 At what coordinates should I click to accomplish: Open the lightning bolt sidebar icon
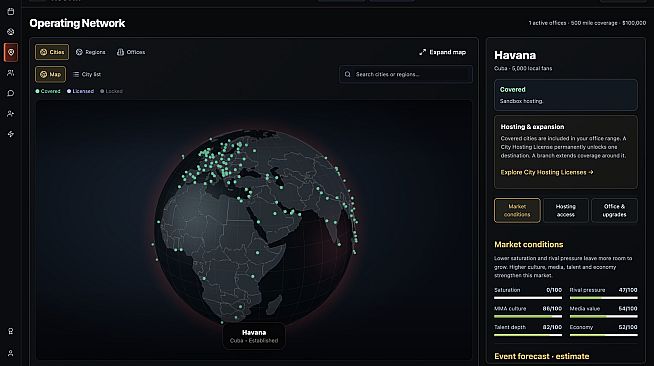10,134
